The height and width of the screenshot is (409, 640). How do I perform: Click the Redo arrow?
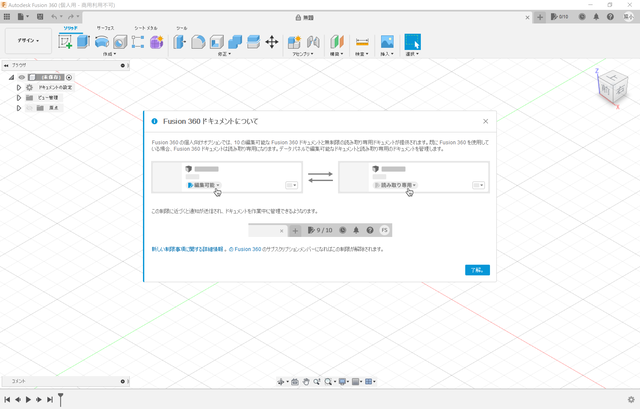(71, 17)
